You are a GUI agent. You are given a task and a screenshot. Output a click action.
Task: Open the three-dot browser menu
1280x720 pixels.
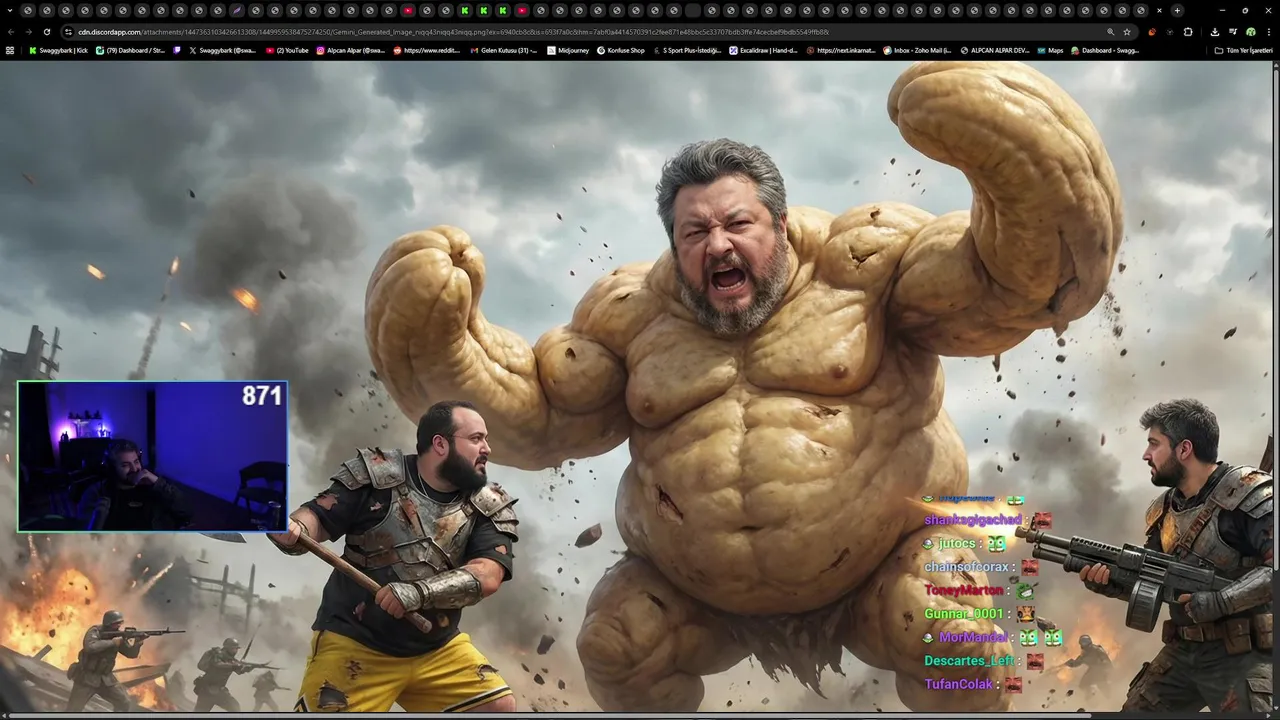click(1269, 32)
